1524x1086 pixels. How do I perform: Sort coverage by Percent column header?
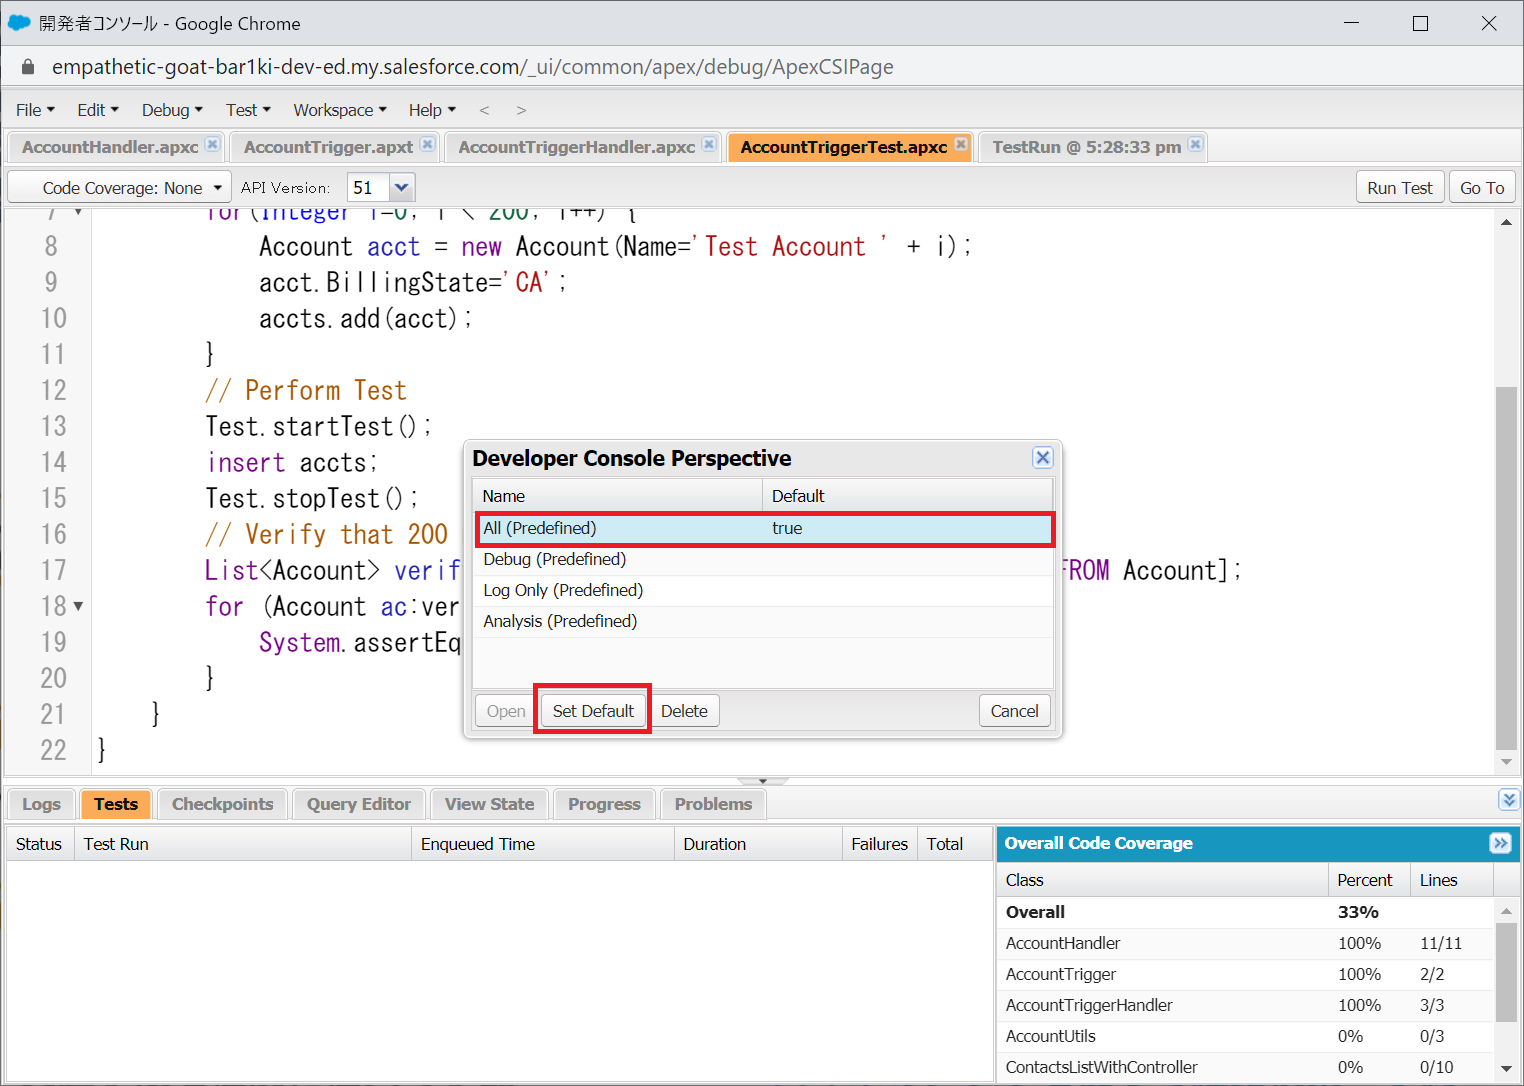(1369, 880)
